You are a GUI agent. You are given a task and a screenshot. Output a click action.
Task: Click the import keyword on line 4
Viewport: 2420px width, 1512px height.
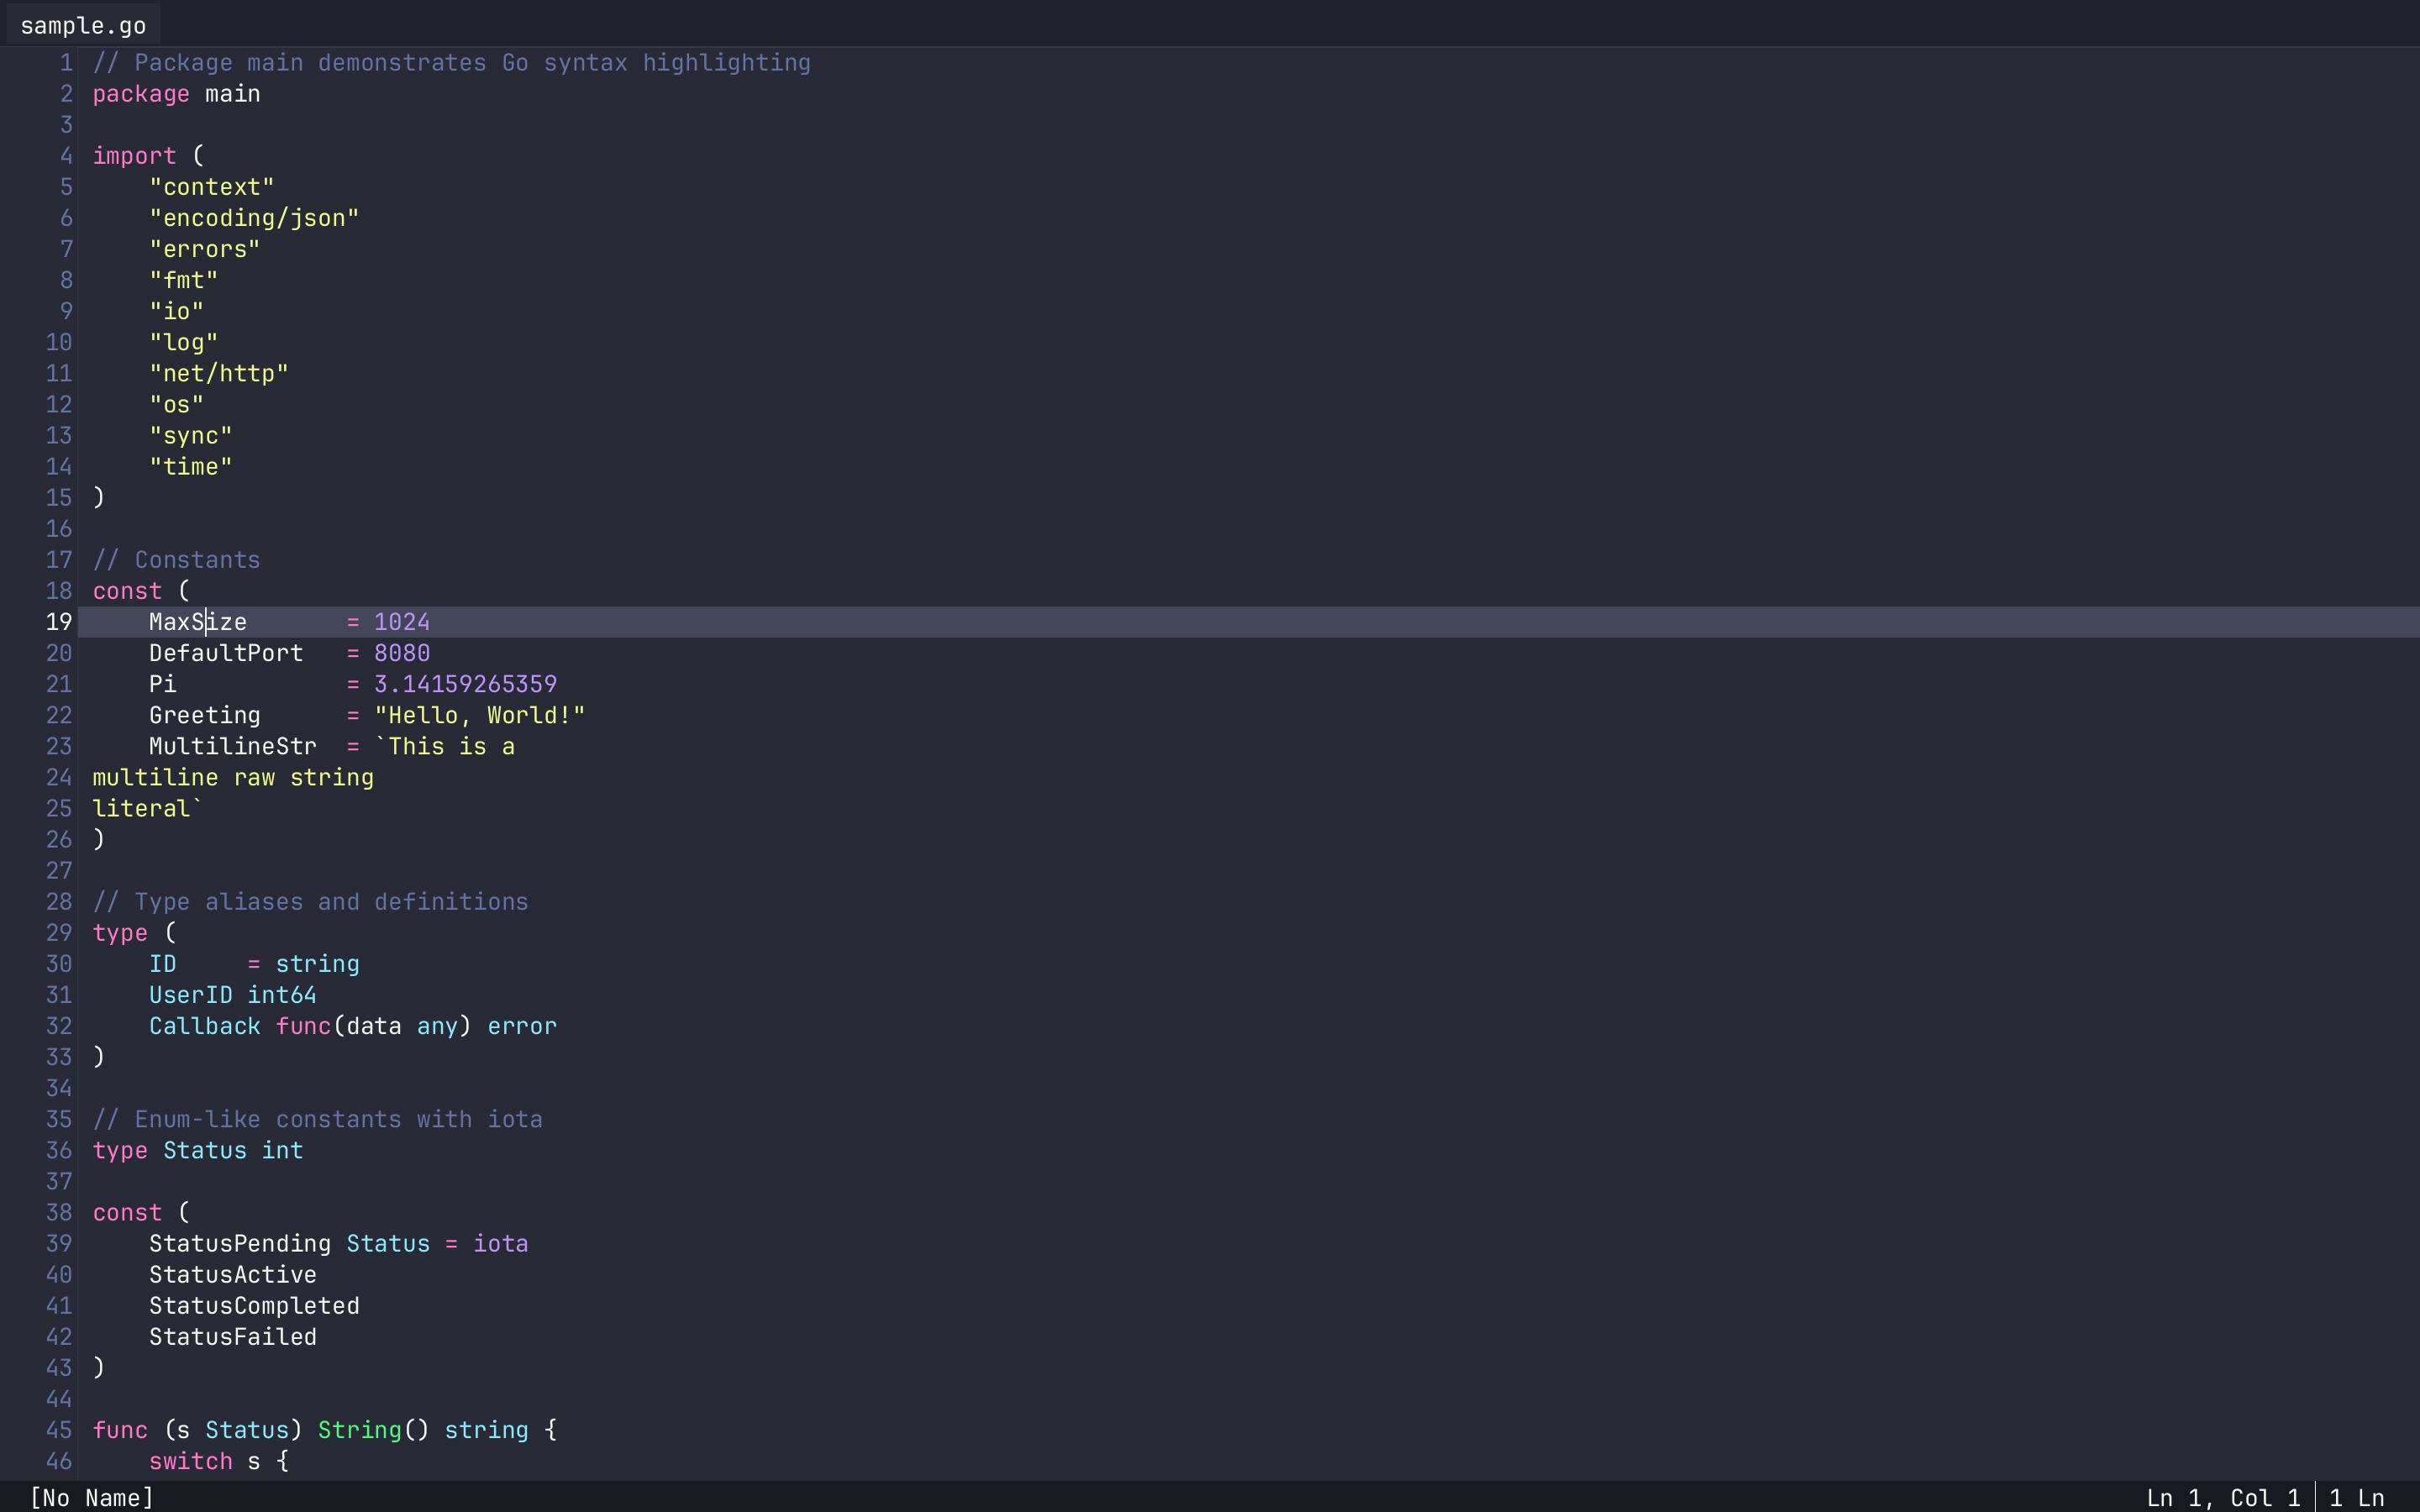pos(134,156)
